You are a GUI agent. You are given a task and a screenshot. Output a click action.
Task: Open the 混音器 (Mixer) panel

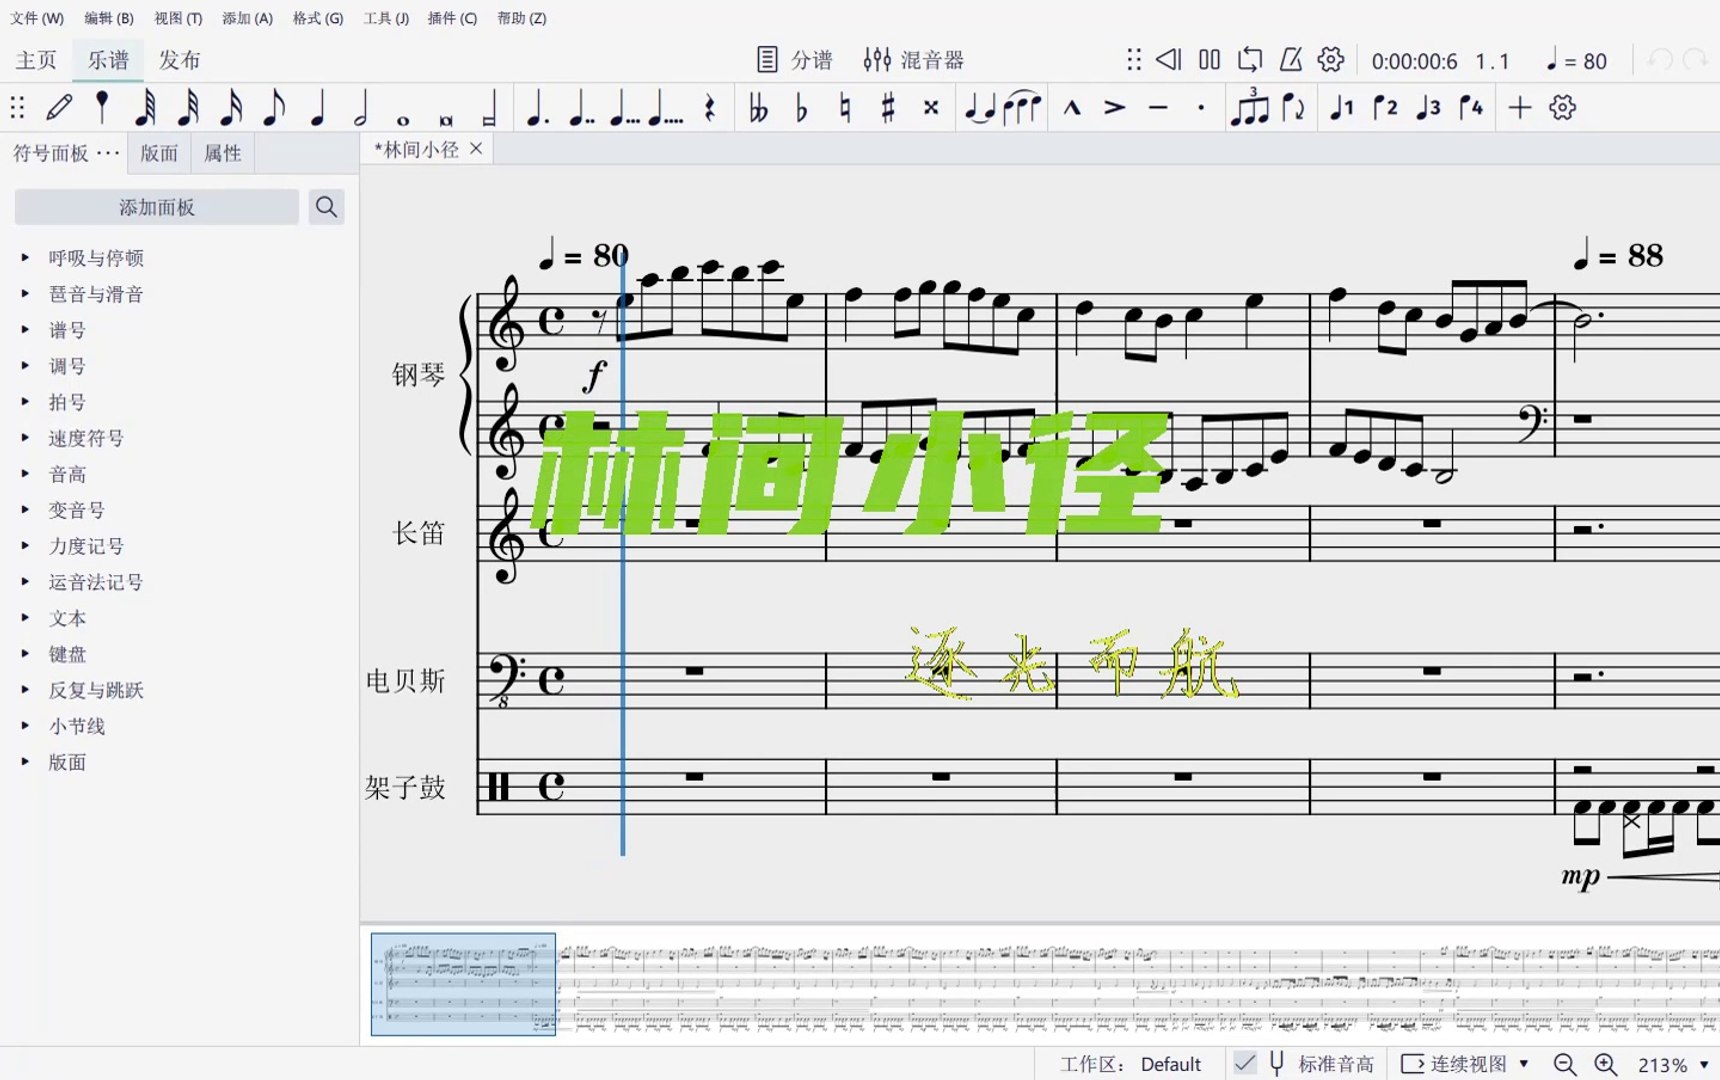[x=917, y=59]
